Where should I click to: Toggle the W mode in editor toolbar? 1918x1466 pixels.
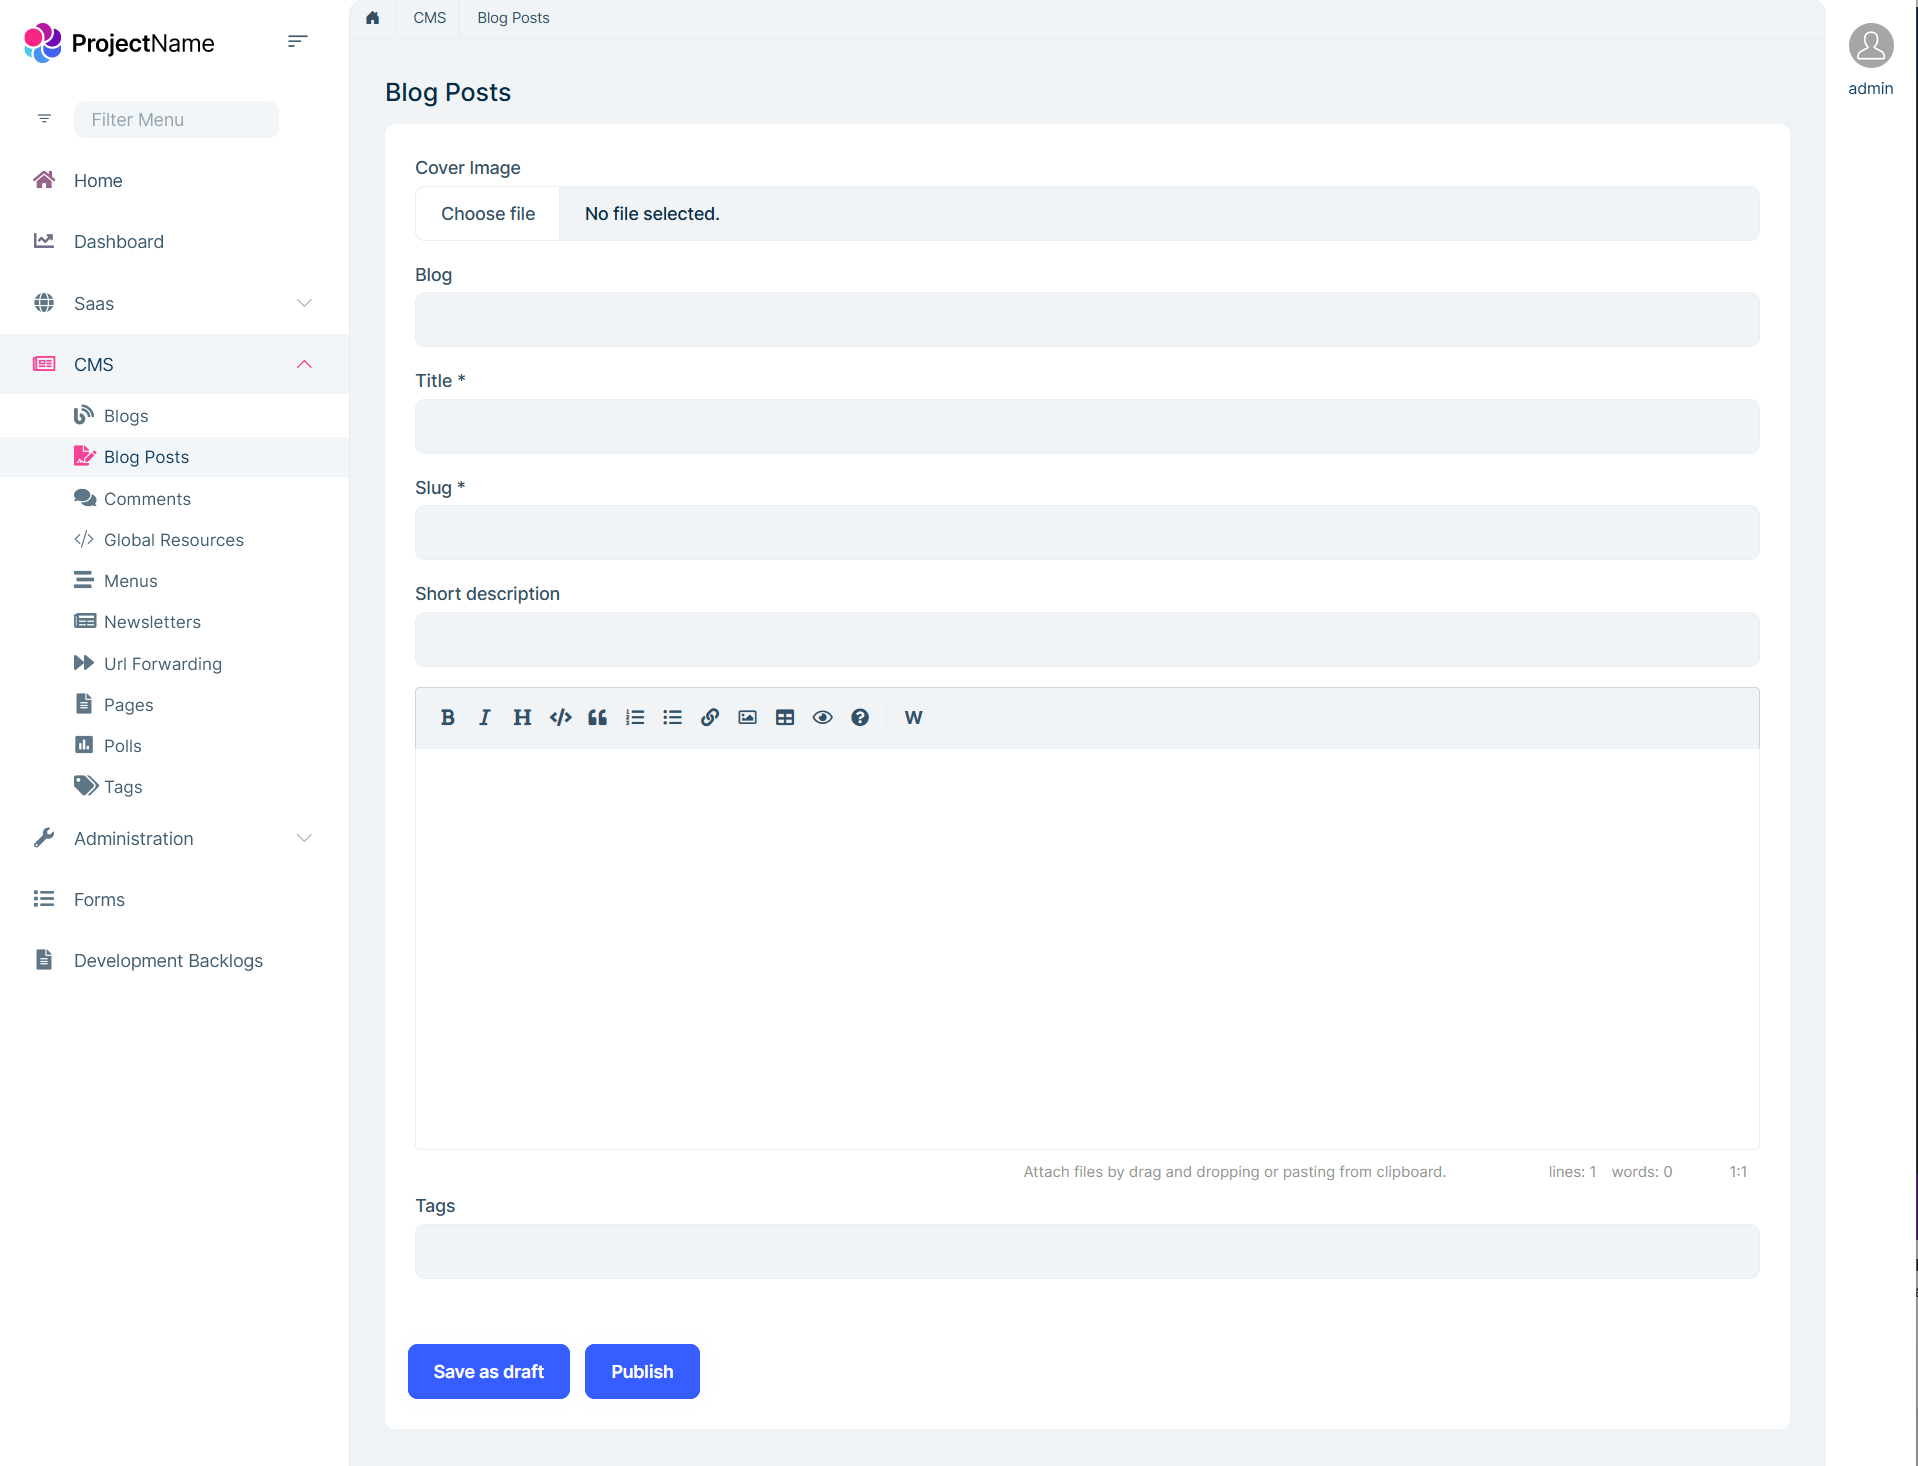point(913,717)
